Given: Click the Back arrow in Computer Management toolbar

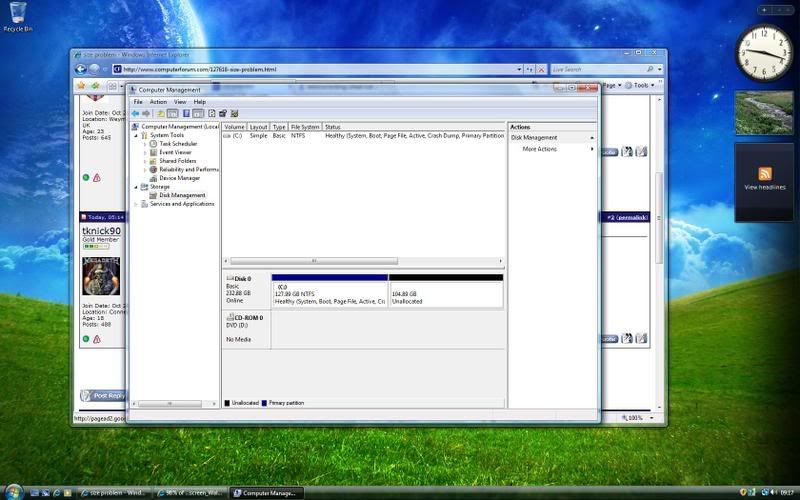Looking at the screenshot, I should pyautogui.click(x=135, y=114).
